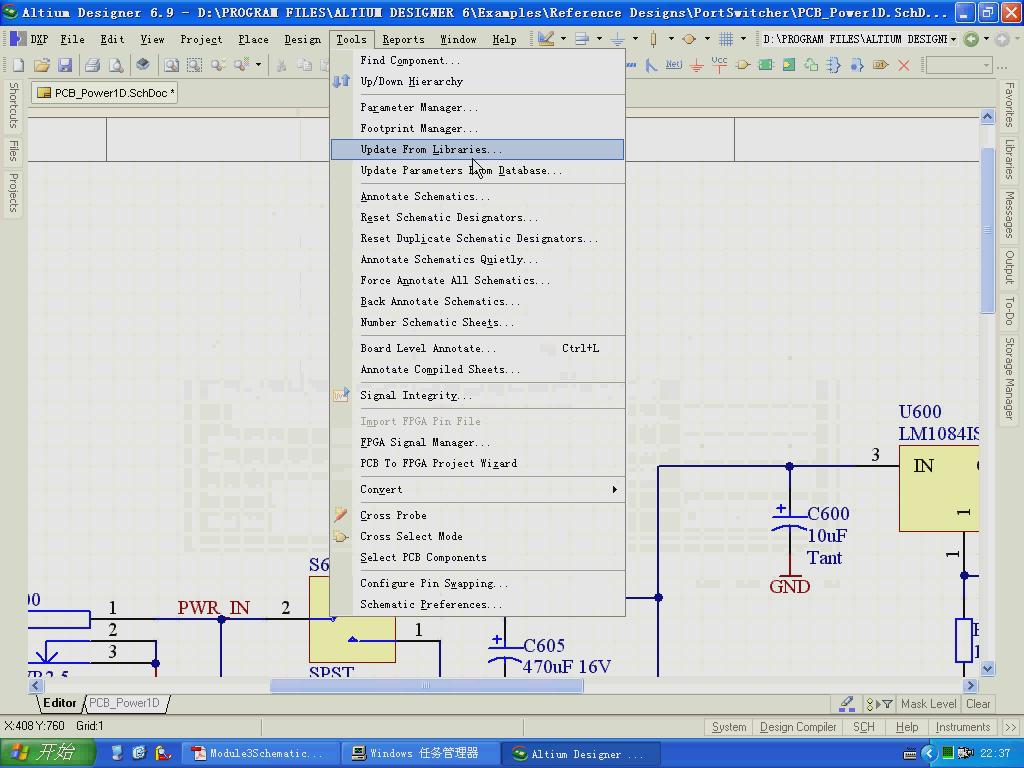Place Part gate-shaped icon
This screenshot has width=1024, height=768.
pos(743,65)
